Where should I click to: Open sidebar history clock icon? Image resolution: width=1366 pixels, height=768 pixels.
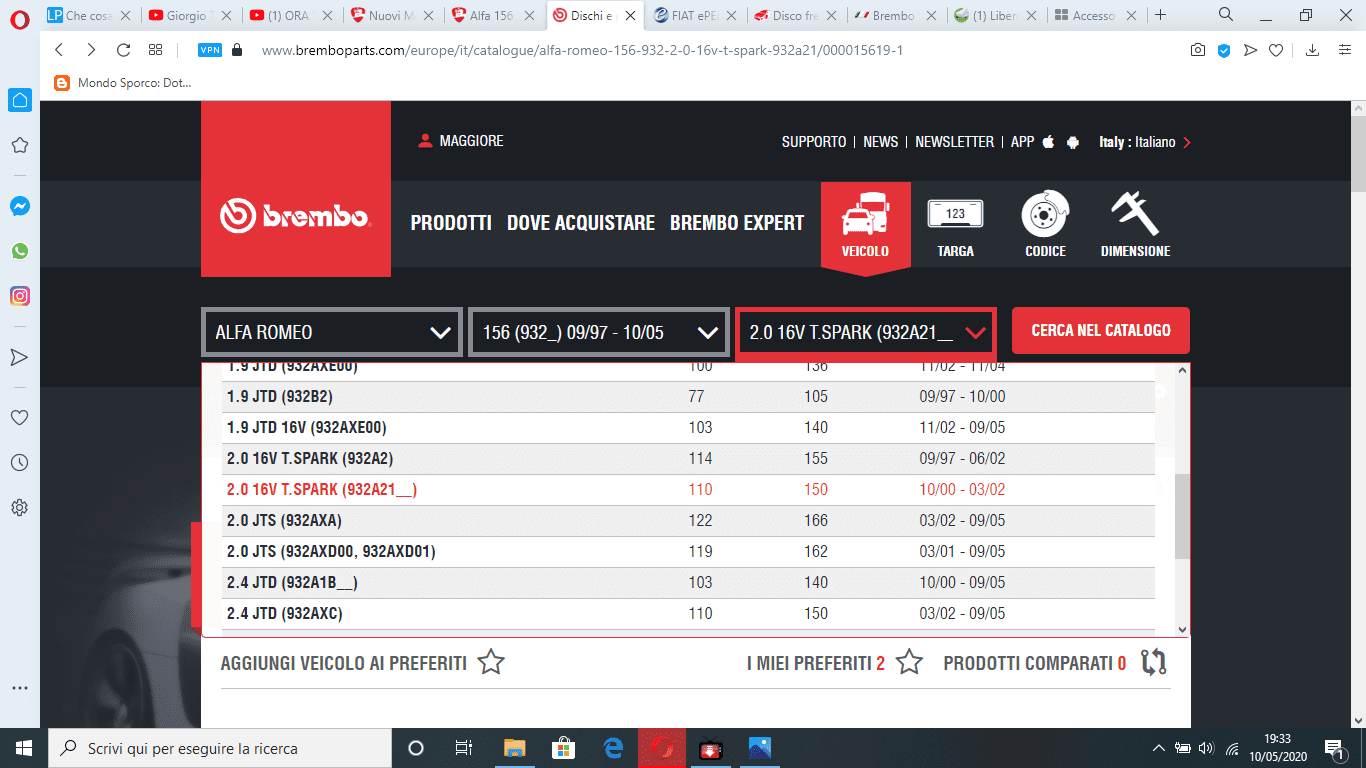click(x=19, y=463)
